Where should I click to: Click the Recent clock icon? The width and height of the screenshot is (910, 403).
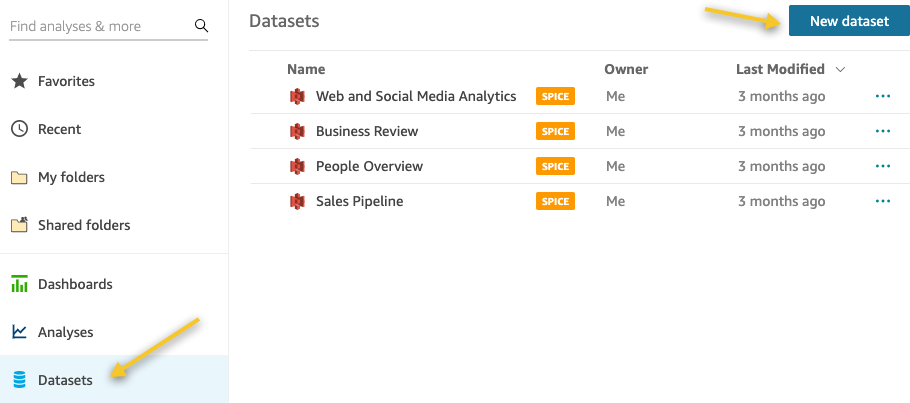19,129
